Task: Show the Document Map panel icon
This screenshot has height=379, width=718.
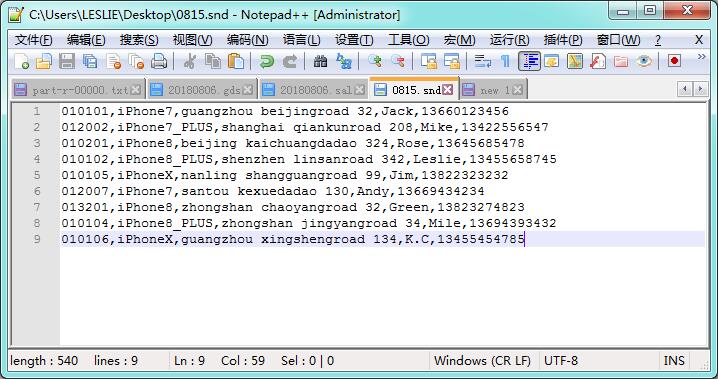Action: click(x=575, y=61)
